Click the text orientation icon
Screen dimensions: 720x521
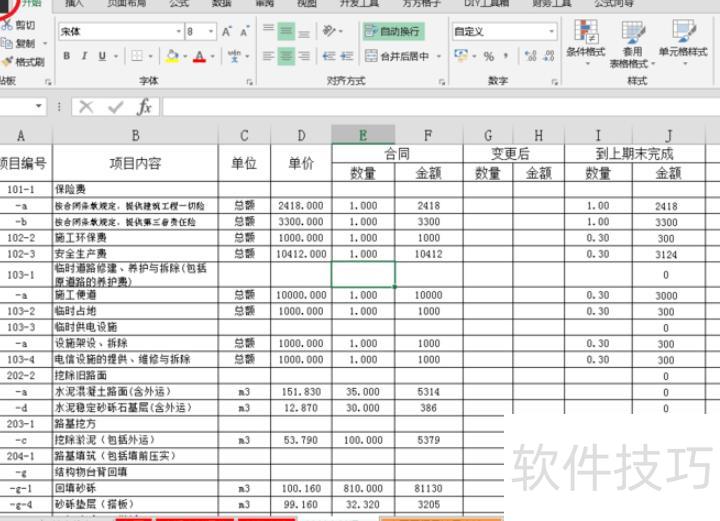coord(329,31)
